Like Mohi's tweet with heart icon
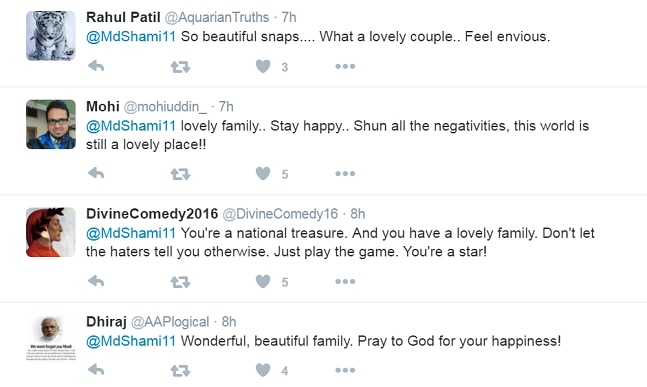The width and height of the screenshot is (647, 387). (x=263, y=173)
